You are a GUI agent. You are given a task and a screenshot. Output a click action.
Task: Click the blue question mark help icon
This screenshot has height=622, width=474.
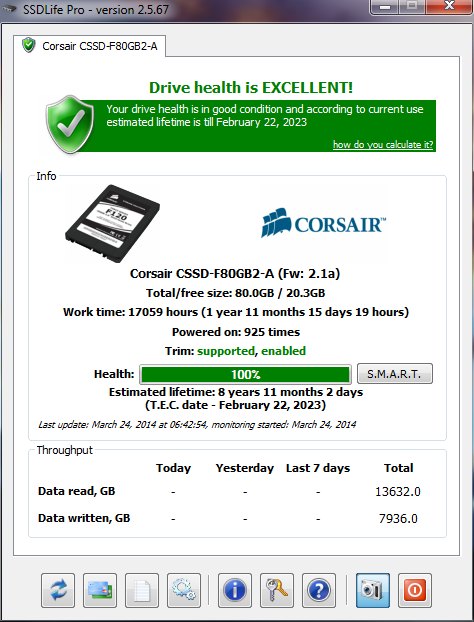pyautogui.click(x=319, y=590)
